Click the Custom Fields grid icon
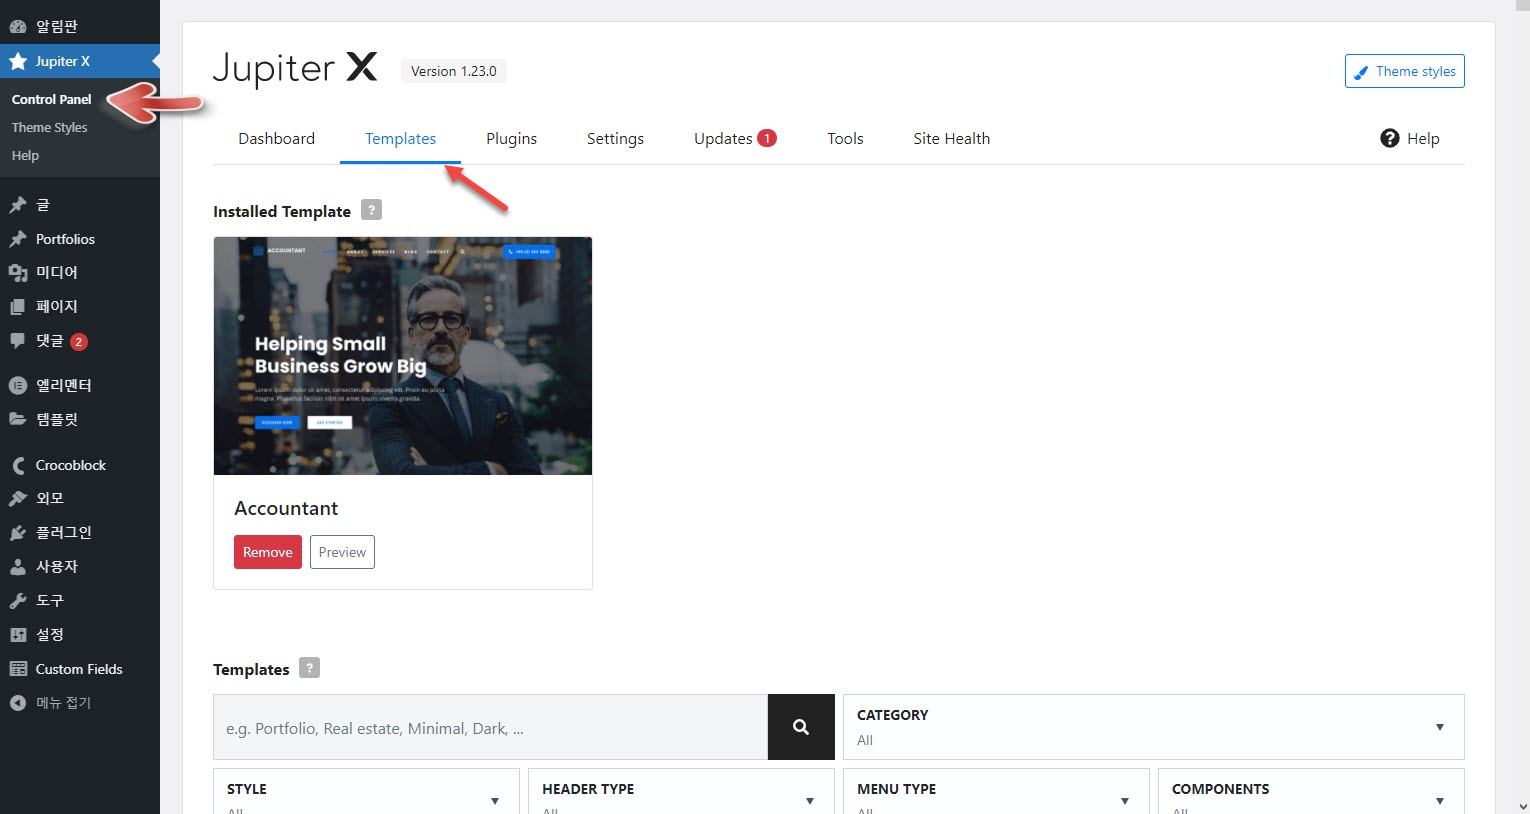Viewport: 1530px width, 814px height. point(18,669)
